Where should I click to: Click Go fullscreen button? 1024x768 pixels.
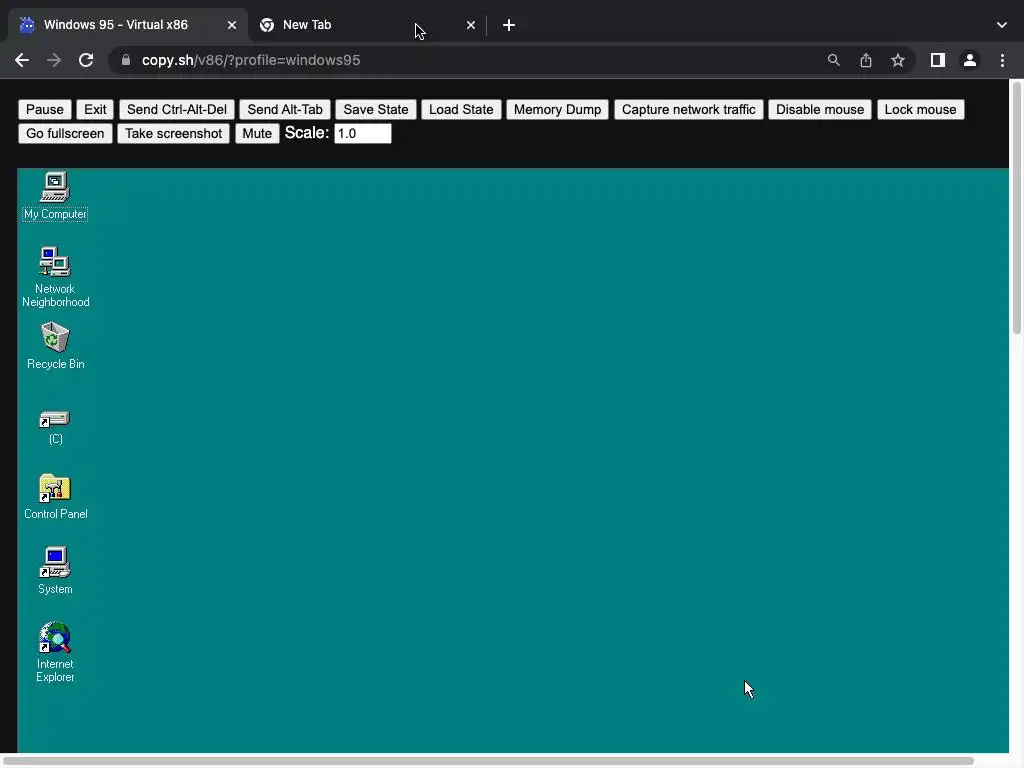click(65, 134)
